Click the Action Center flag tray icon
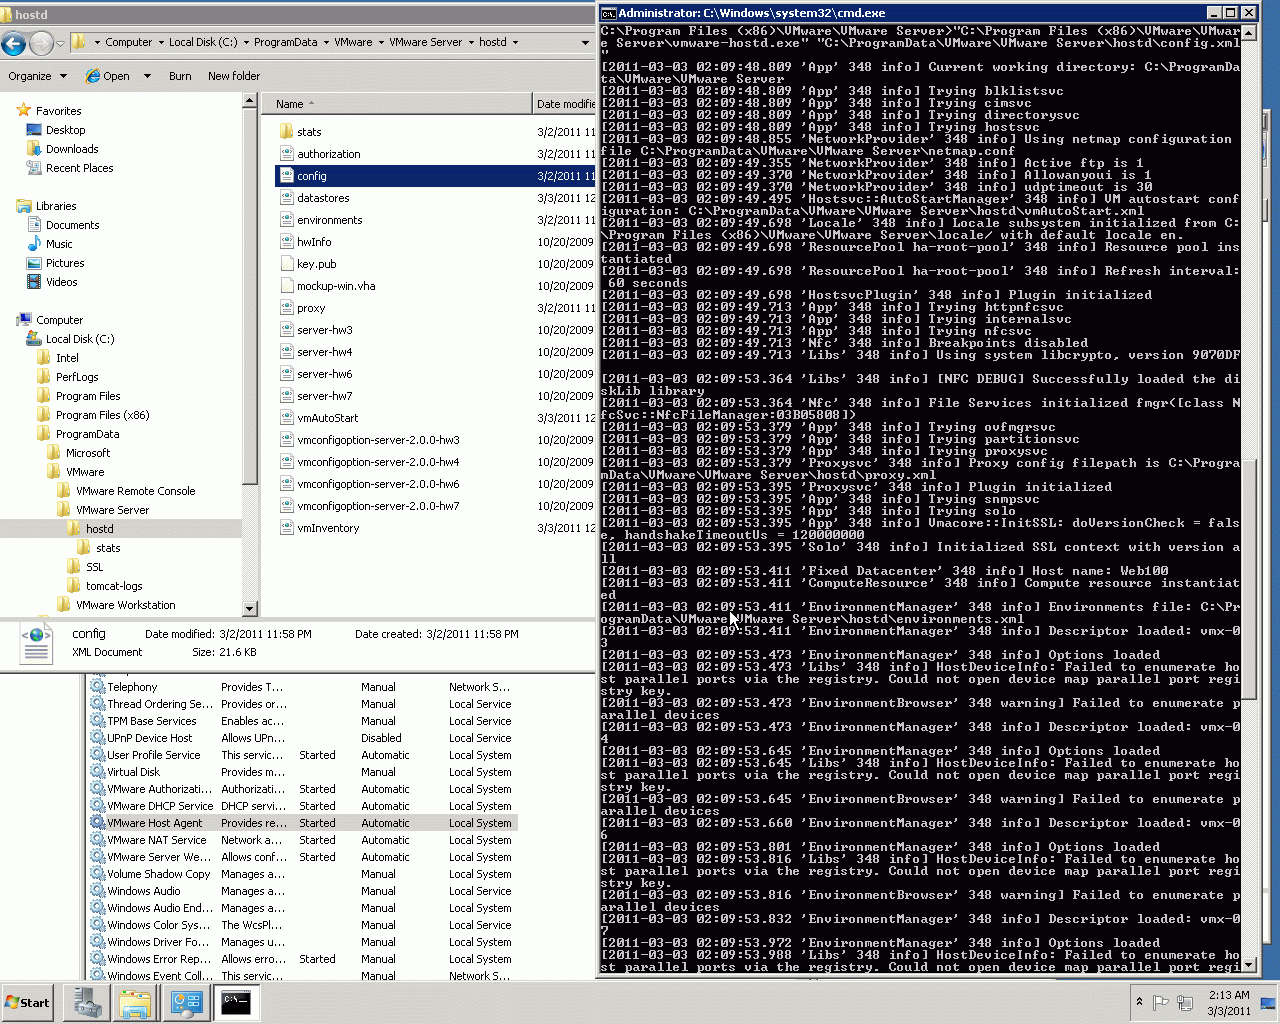The height and width of the screenshot is (1024, 1280). (1161, 1002)
